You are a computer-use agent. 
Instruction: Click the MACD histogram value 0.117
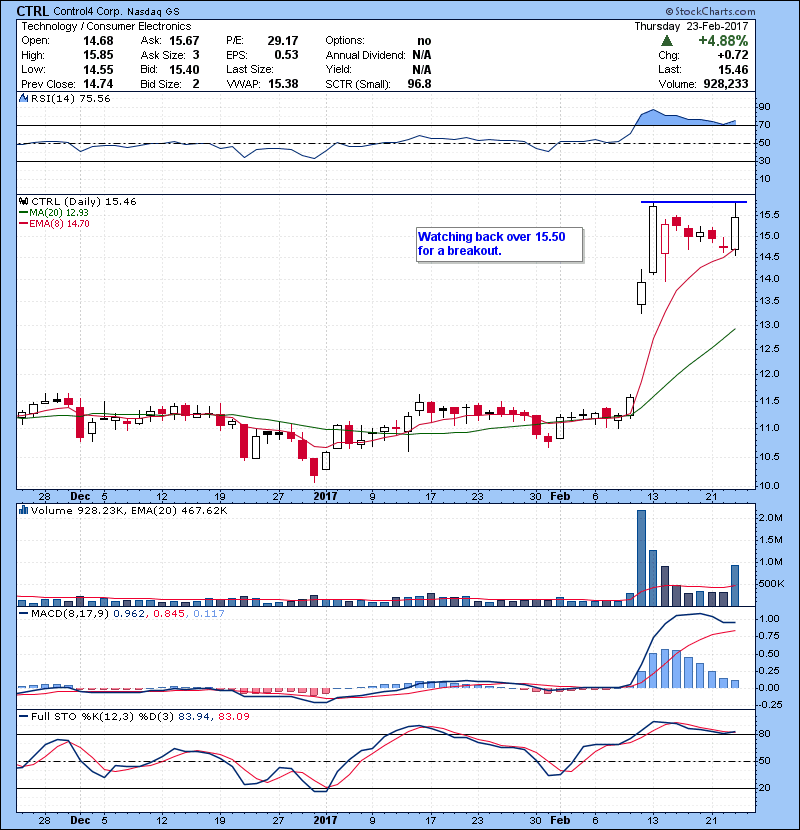coord(209,614)
